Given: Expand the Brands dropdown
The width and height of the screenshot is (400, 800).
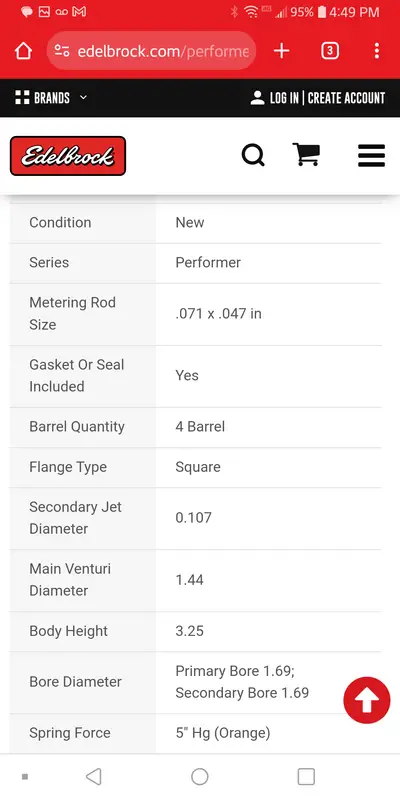Looking at the screenshot, I should (51, 97).
